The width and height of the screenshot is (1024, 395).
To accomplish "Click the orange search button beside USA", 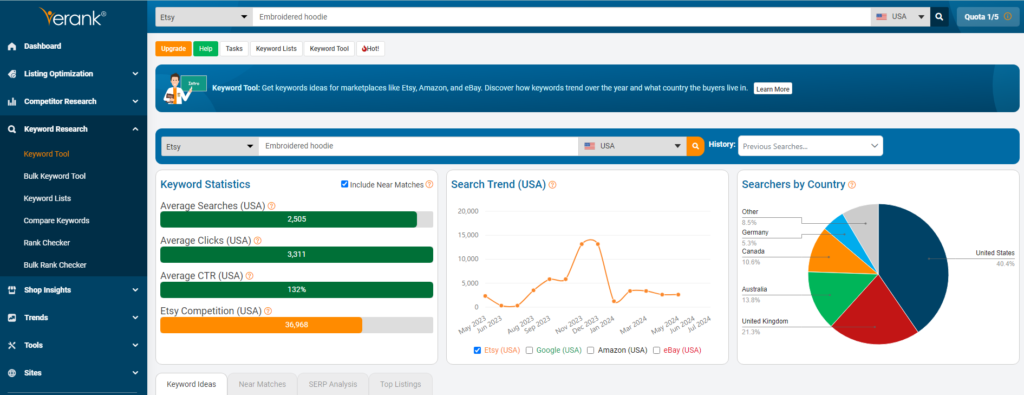I will (x=696, y=146).
